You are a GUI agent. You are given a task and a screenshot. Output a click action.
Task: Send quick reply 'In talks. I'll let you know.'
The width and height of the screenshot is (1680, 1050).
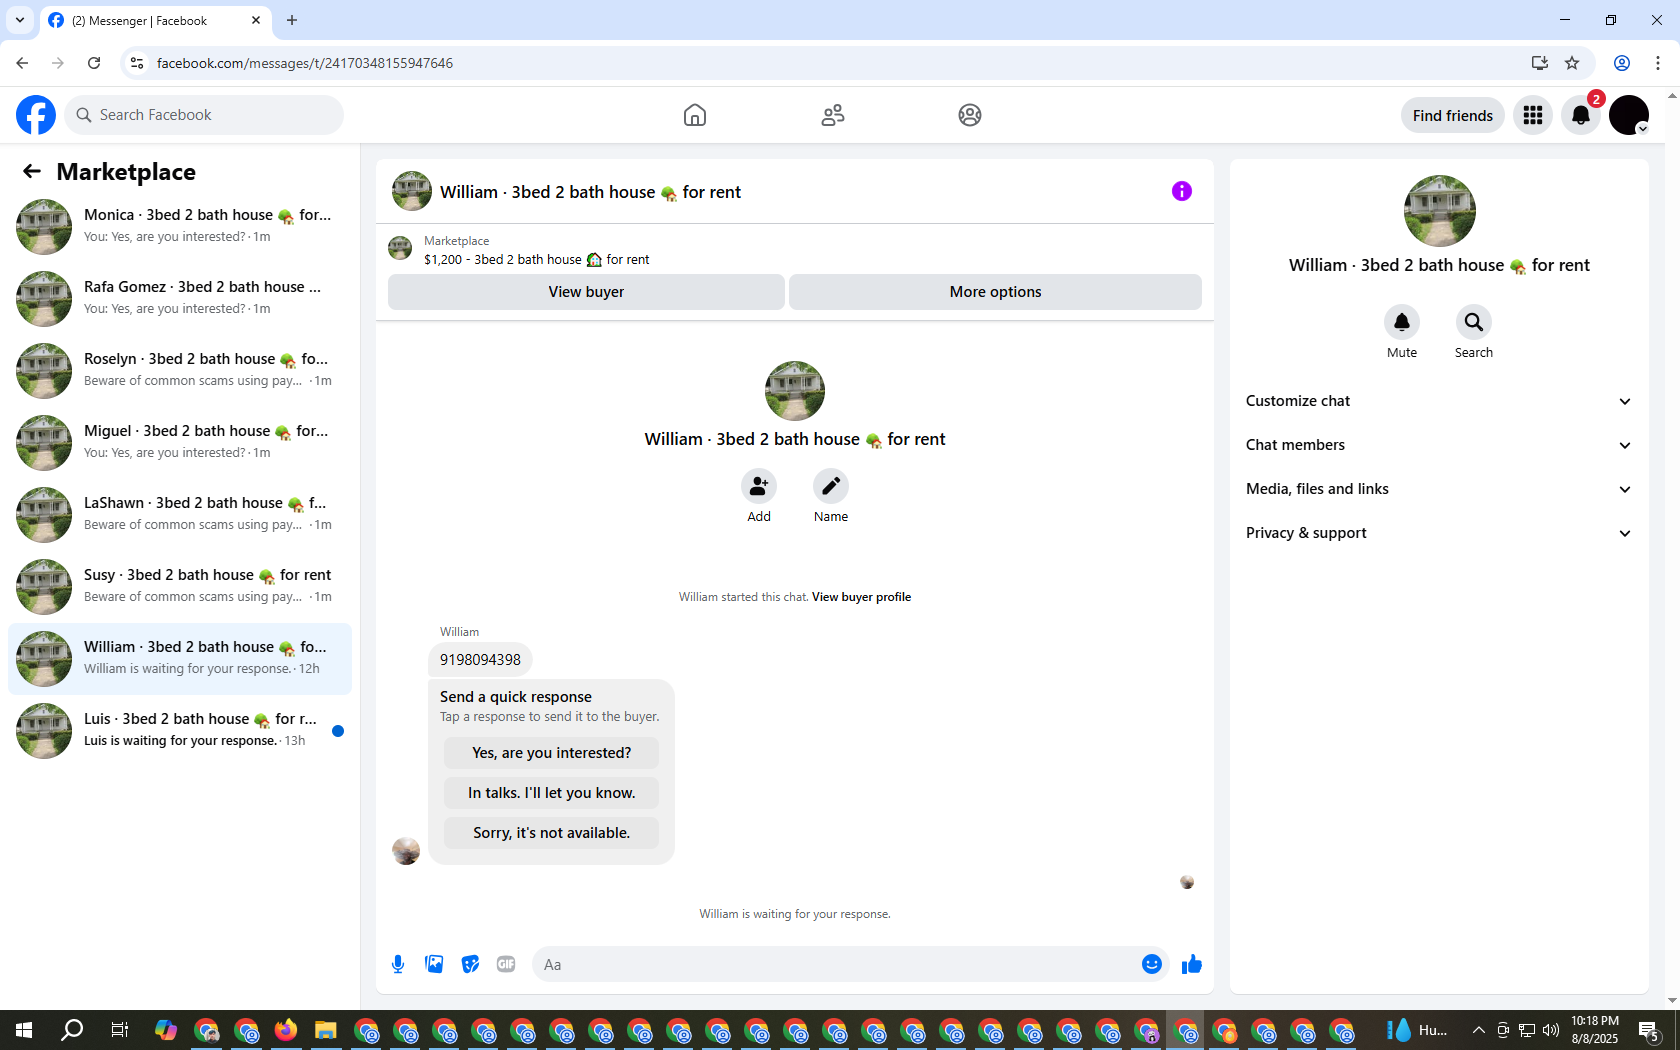pos(551,793)
